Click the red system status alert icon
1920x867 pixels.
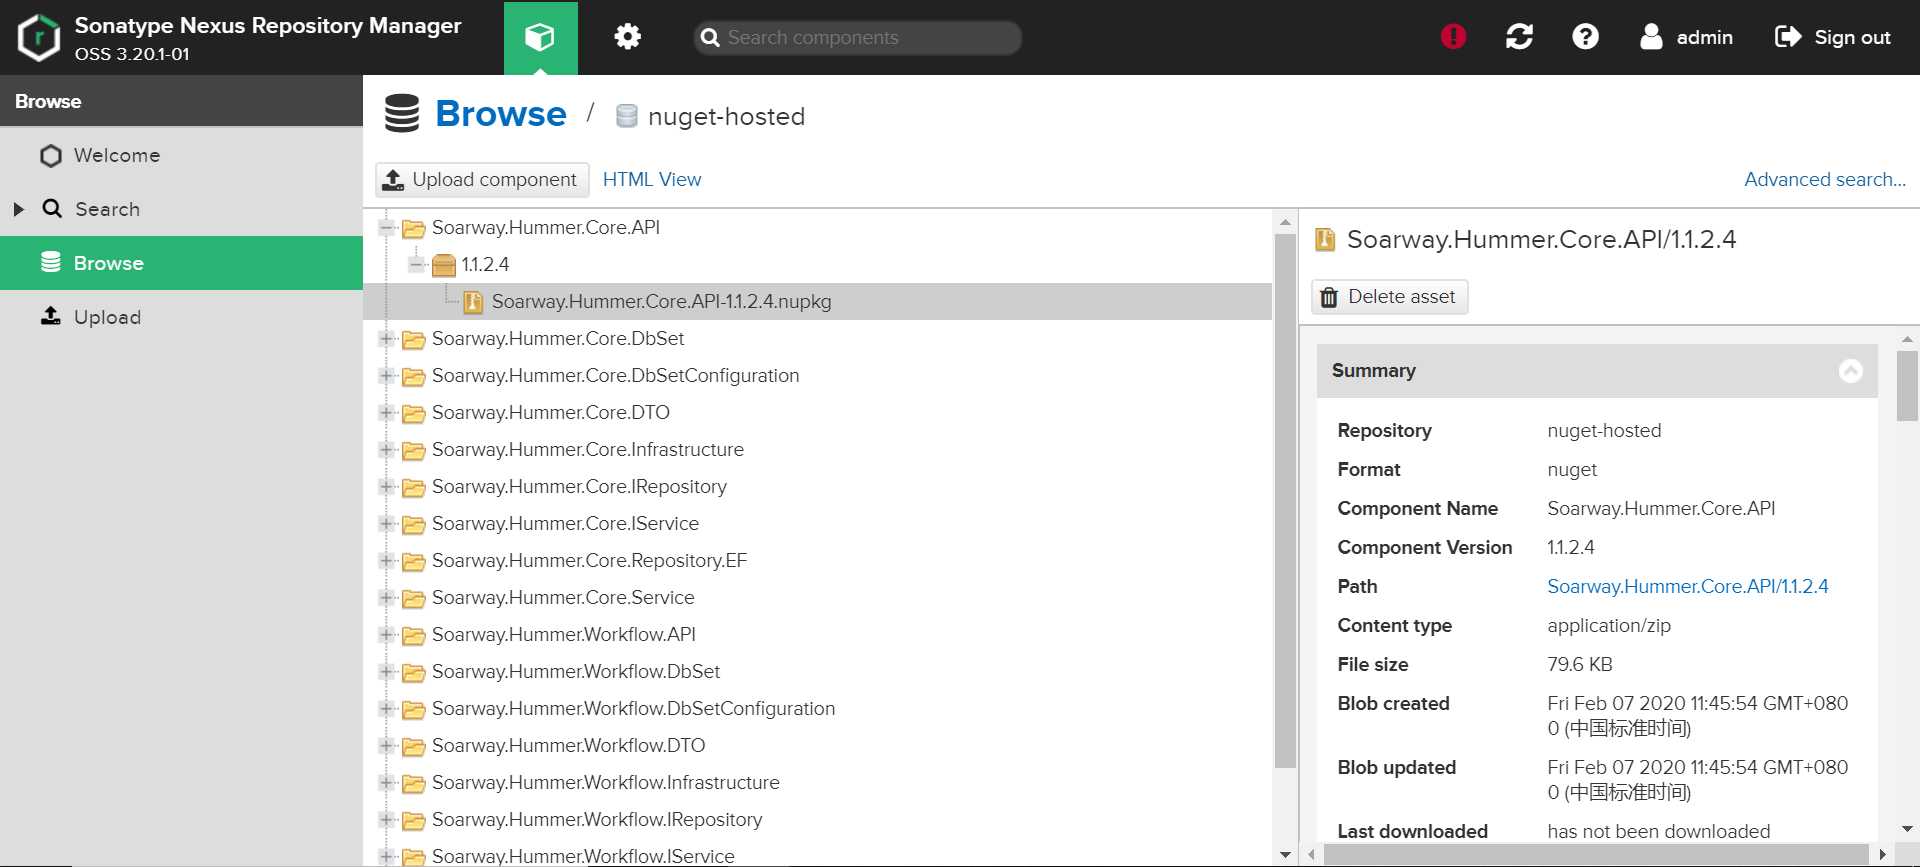pos(1453,37)
